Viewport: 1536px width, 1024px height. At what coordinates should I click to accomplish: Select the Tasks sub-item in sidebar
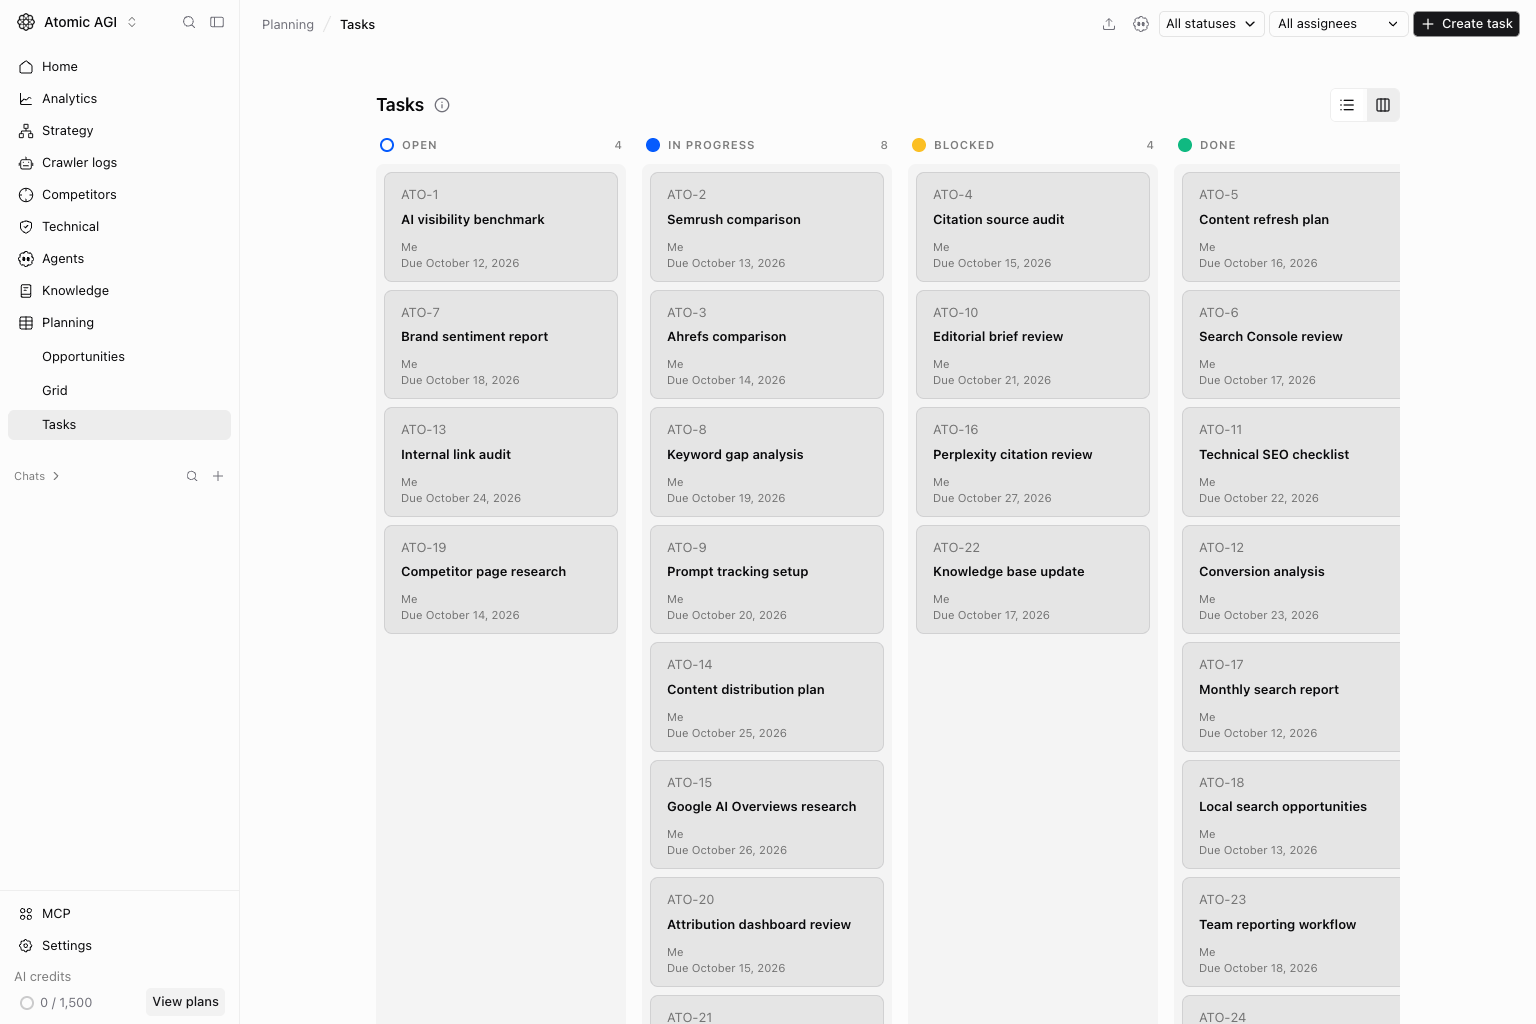point(119,425)
